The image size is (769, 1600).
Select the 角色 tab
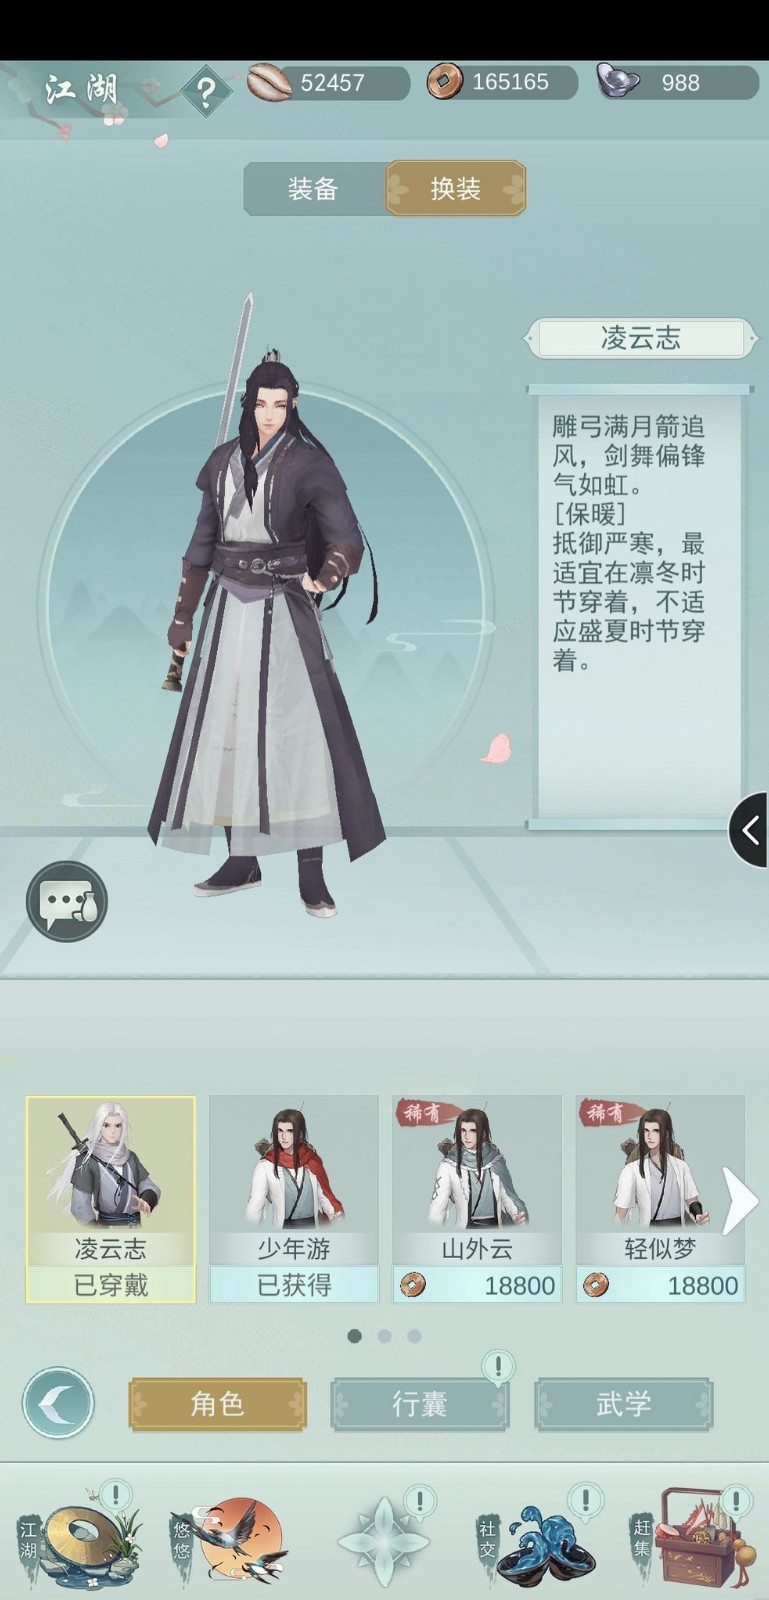point(217,1404)
